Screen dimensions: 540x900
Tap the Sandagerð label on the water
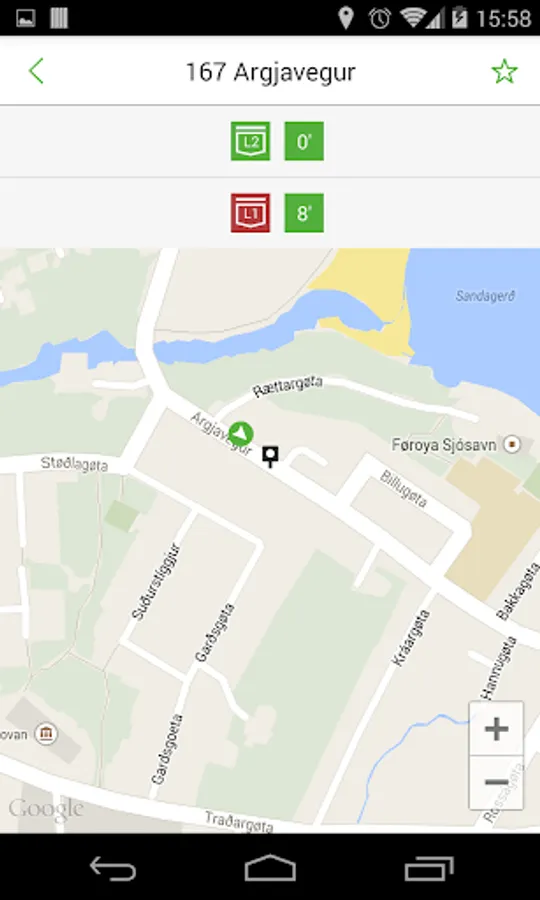click(x=485, y=296)
